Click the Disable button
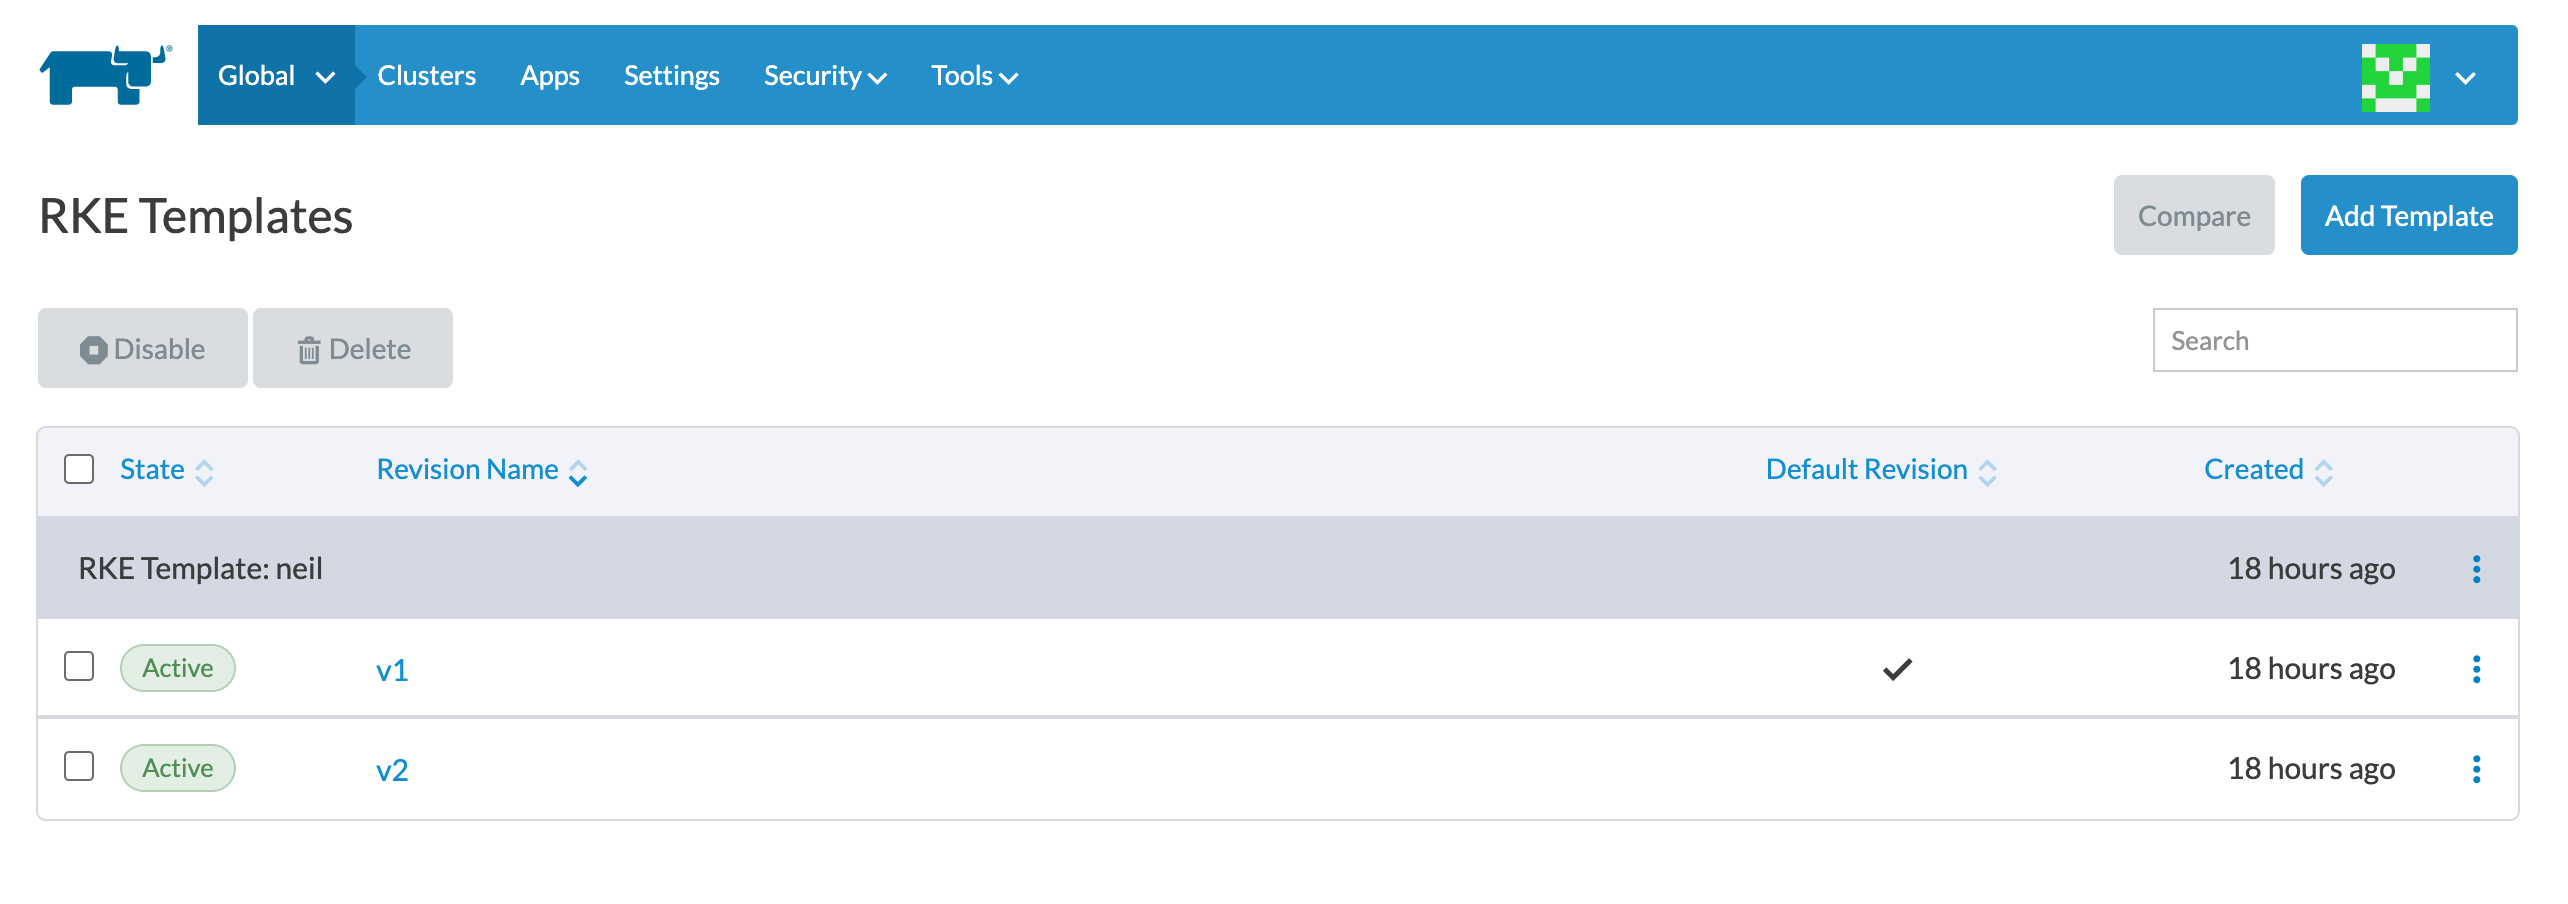This screenshot has width=2568, height=904. click(143, 348)
